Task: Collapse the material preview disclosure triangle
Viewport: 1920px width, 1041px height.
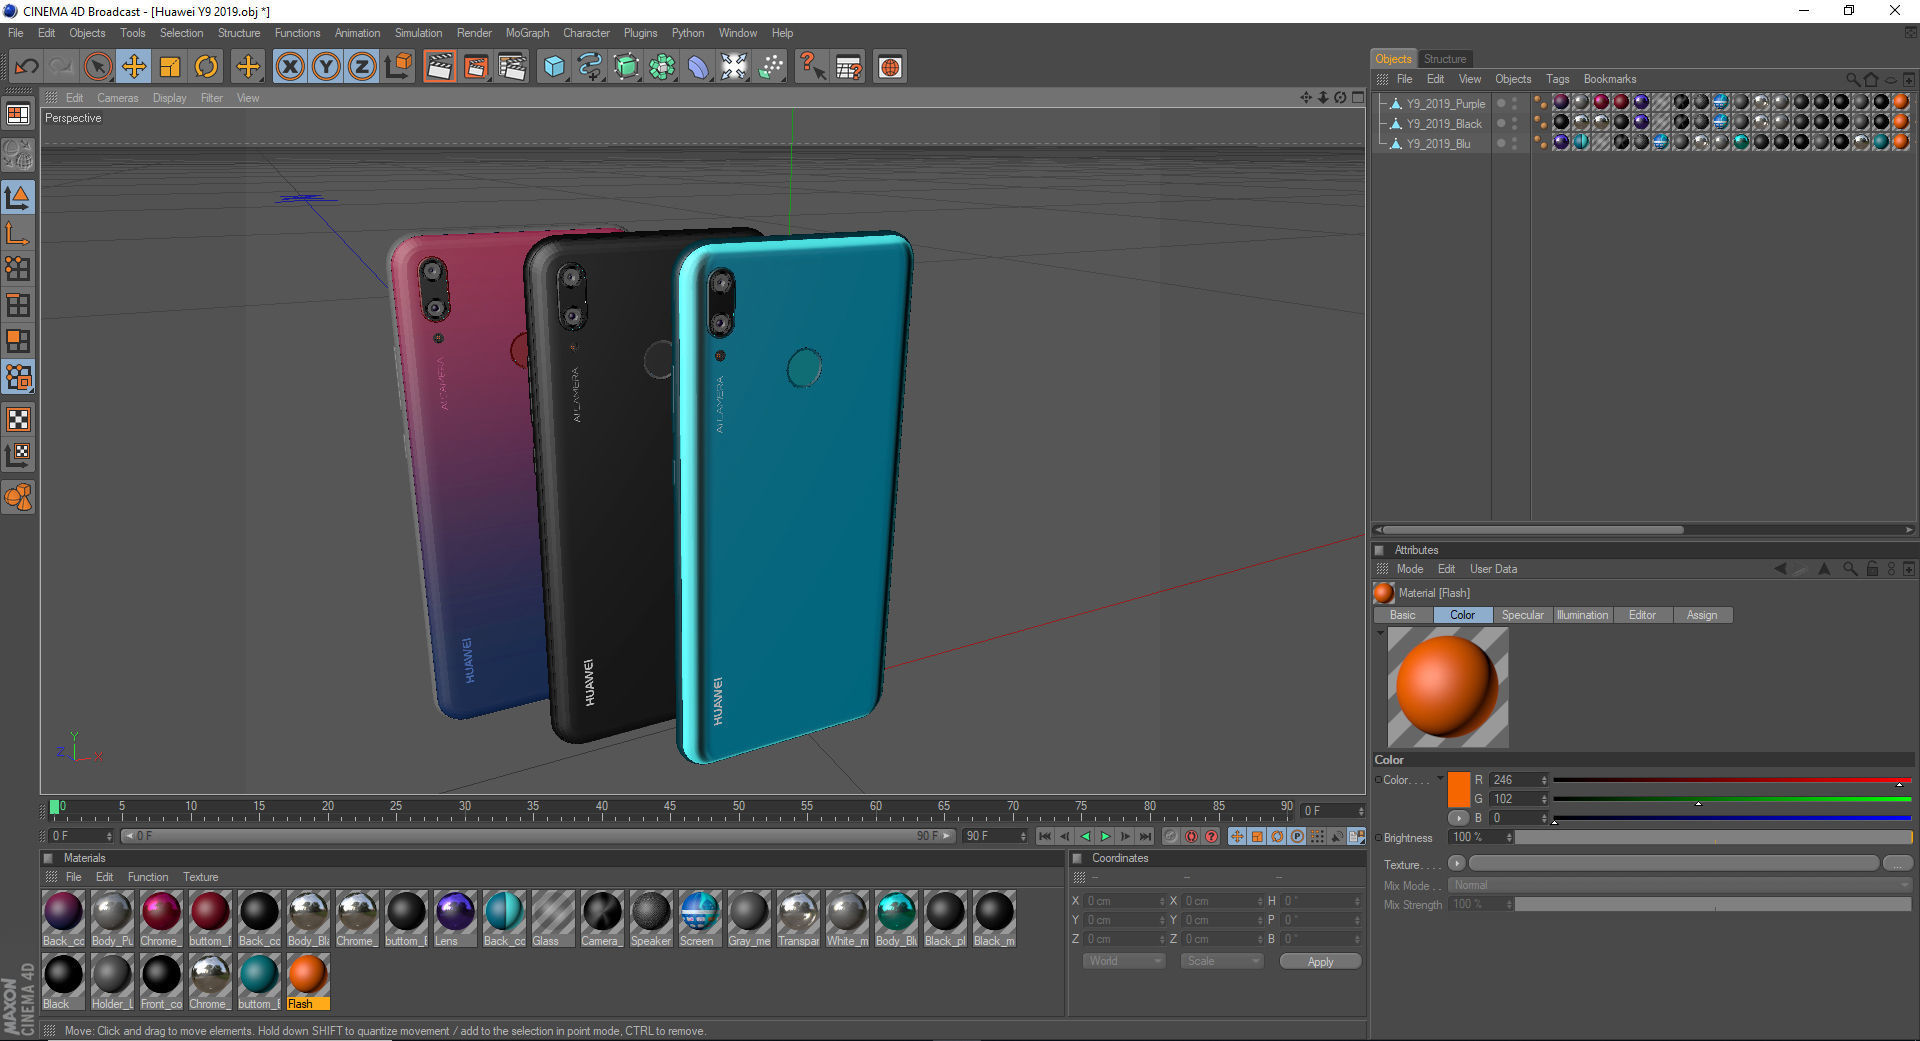Action: pos(1380,633)
